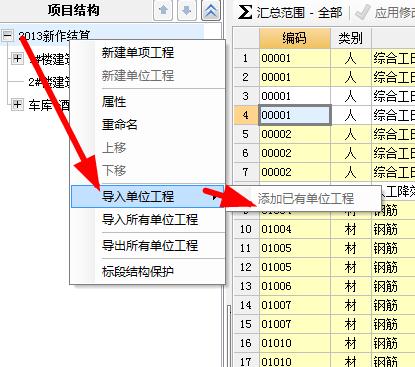415x367 pixels.
Task: Click the 应用修改 checkmark icon
Action: pos(363,12)
